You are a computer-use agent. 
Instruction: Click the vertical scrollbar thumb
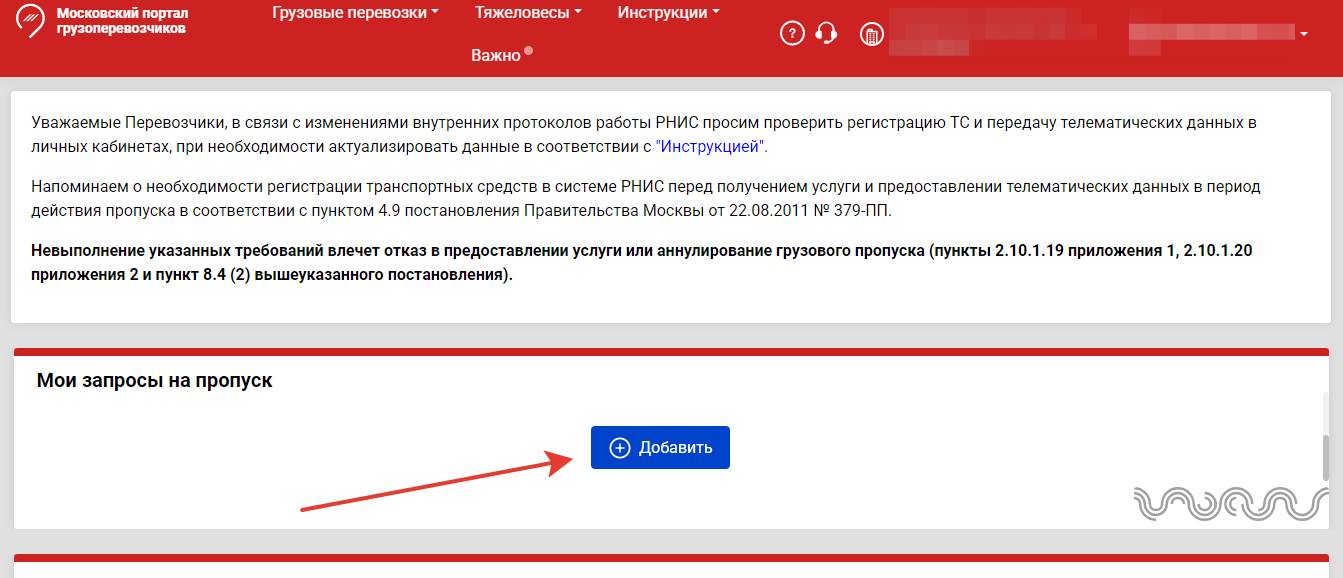tap(1326, 459)
